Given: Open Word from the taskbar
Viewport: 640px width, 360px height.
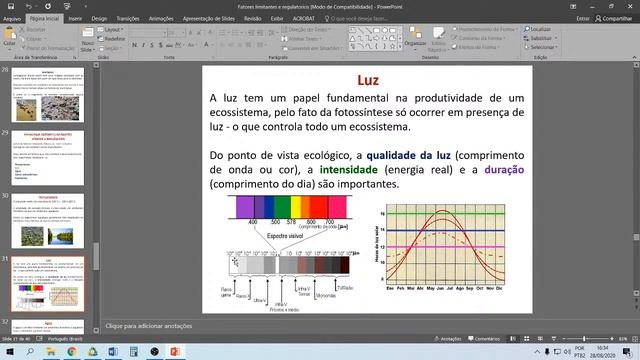Looking at the screenshot, I should point(113,351).
